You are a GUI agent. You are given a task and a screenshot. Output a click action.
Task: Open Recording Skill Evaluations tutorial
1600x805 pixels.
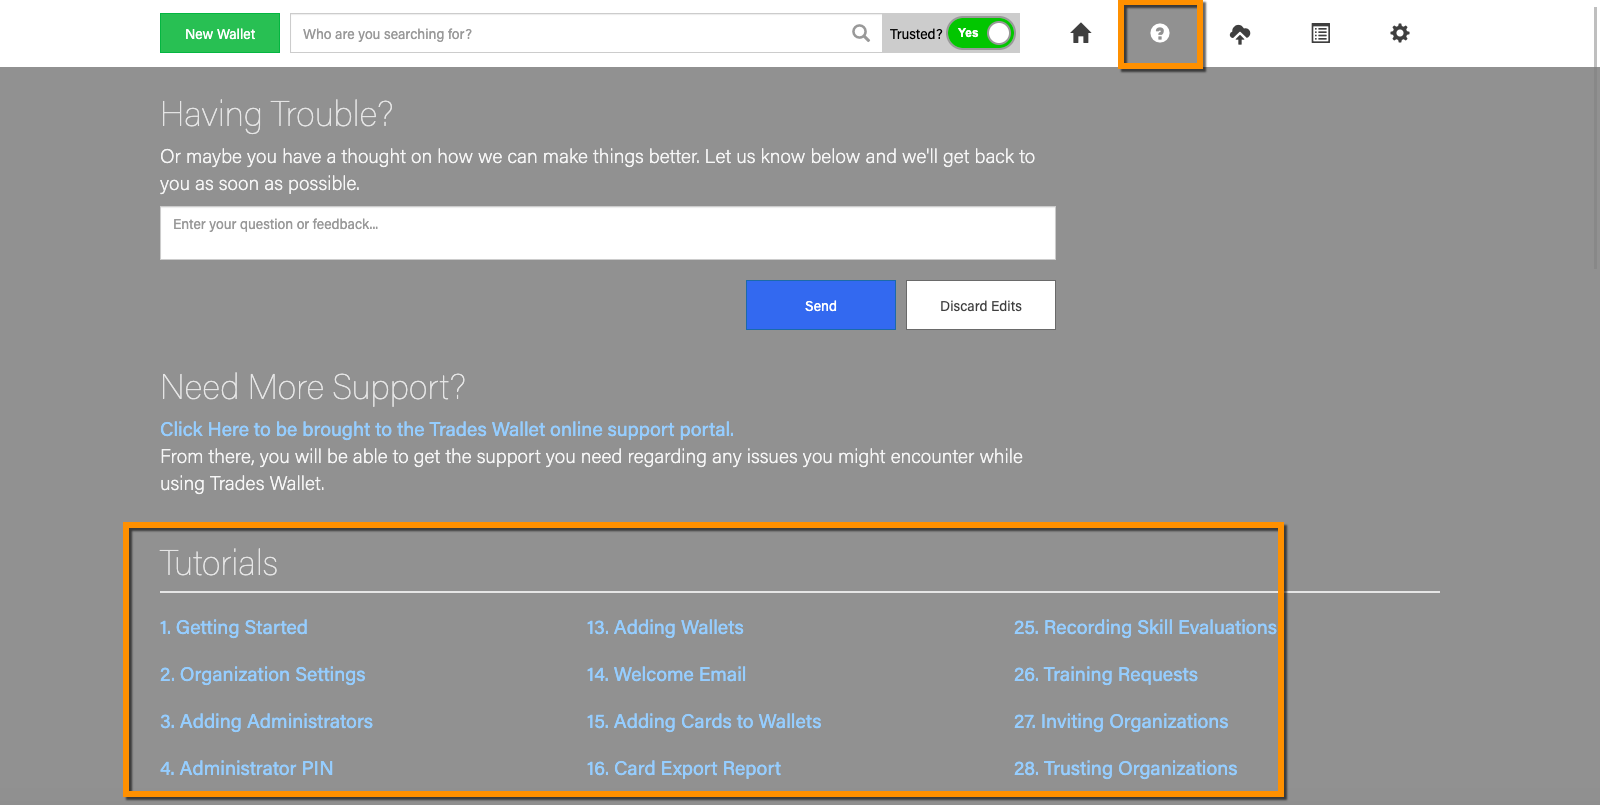(x=1145, y=628)
